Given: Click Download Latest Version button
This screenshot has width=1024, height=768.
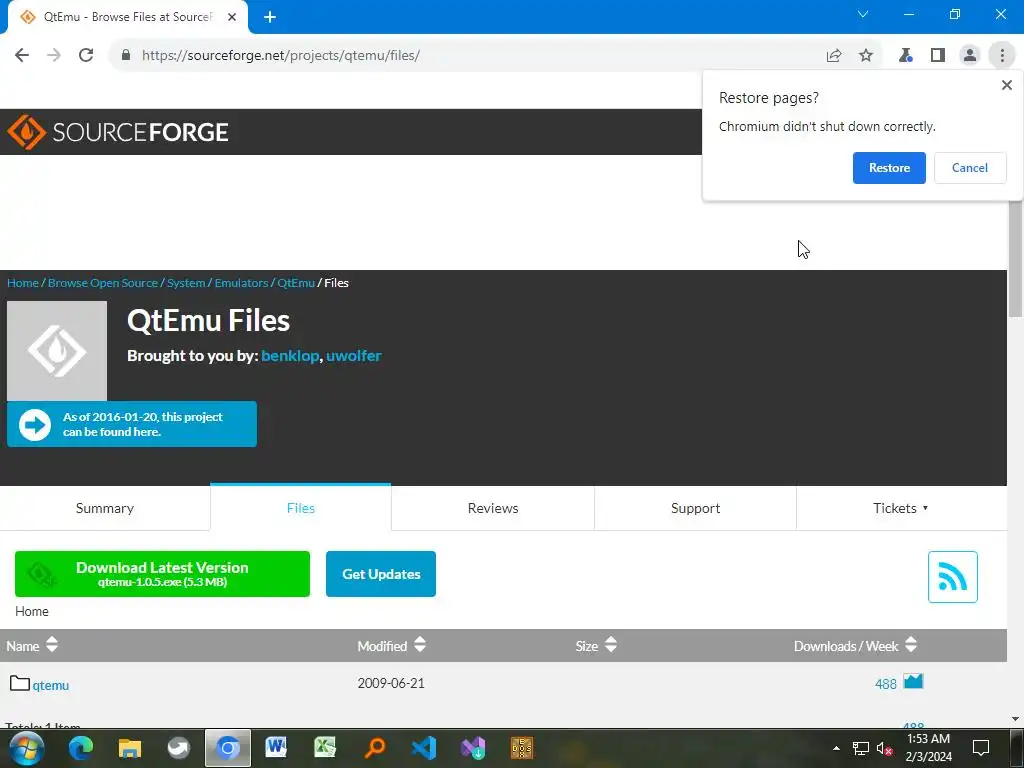Looking at the screenshot, I should 162,574.
